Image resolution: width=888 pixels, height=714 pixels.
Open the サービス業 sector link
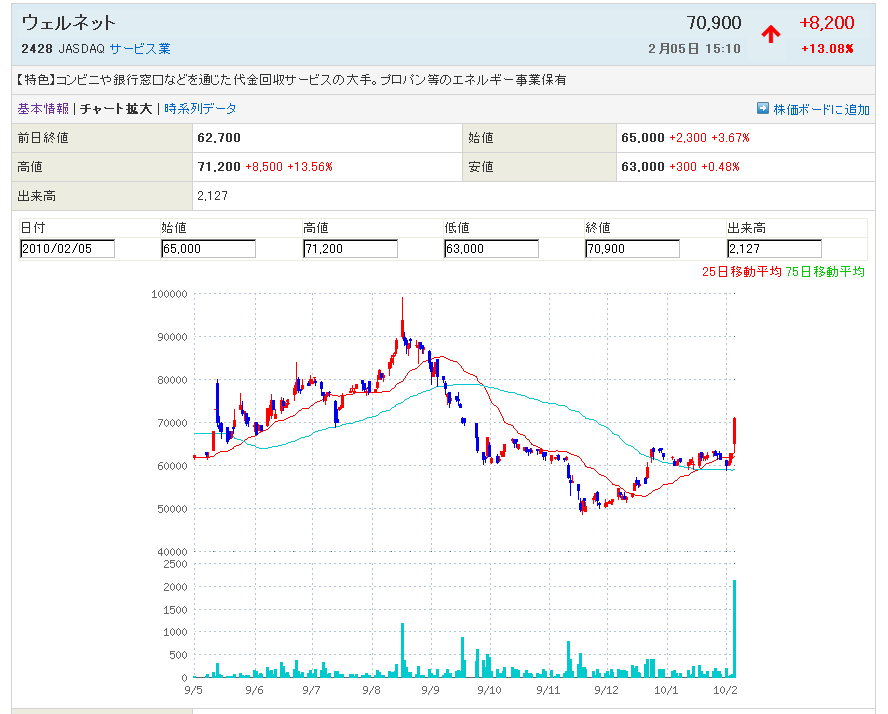click(140, 48)
